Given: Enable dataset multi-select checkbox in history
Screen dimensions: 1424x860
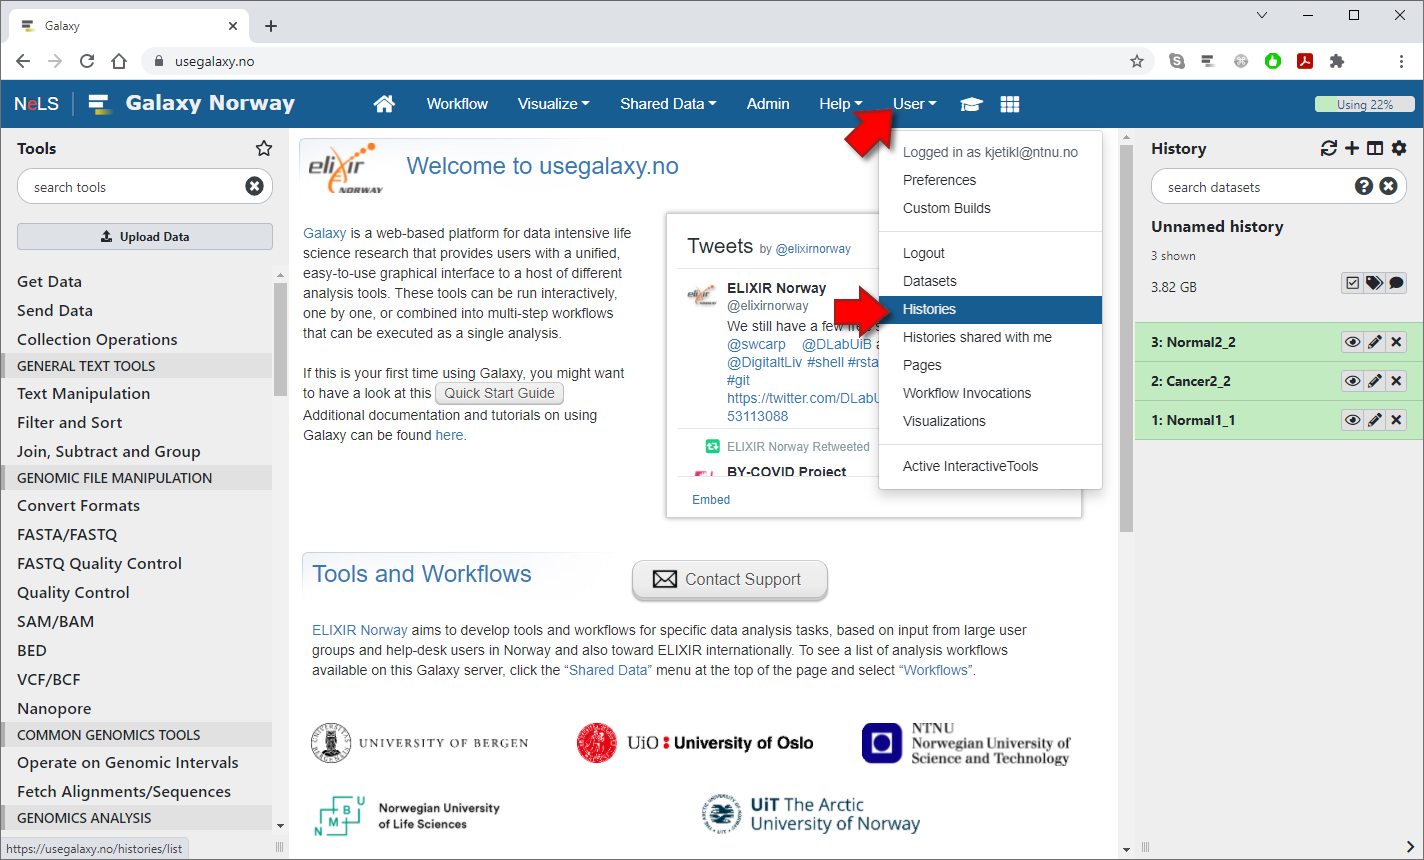Looking at the screenshot, I should coord(1352,283).
